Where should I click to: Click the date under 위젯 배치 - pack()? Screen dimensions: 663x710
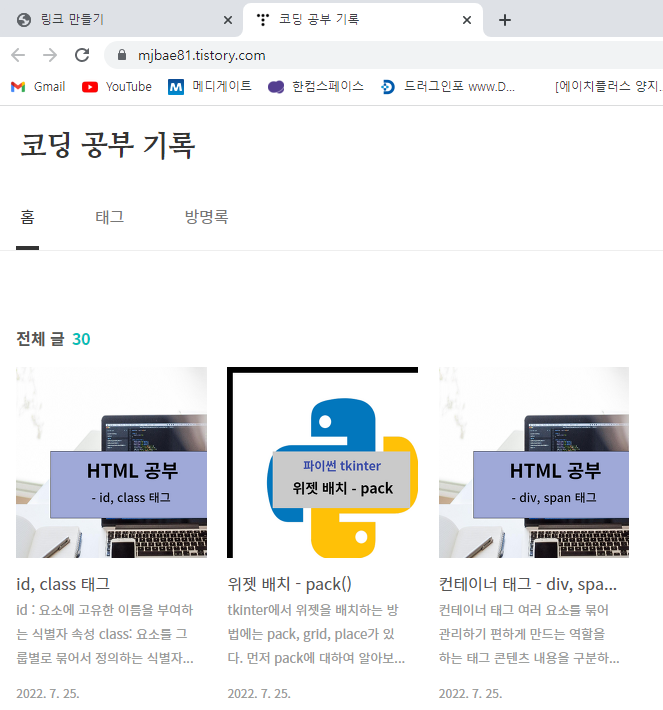[259, 694]
